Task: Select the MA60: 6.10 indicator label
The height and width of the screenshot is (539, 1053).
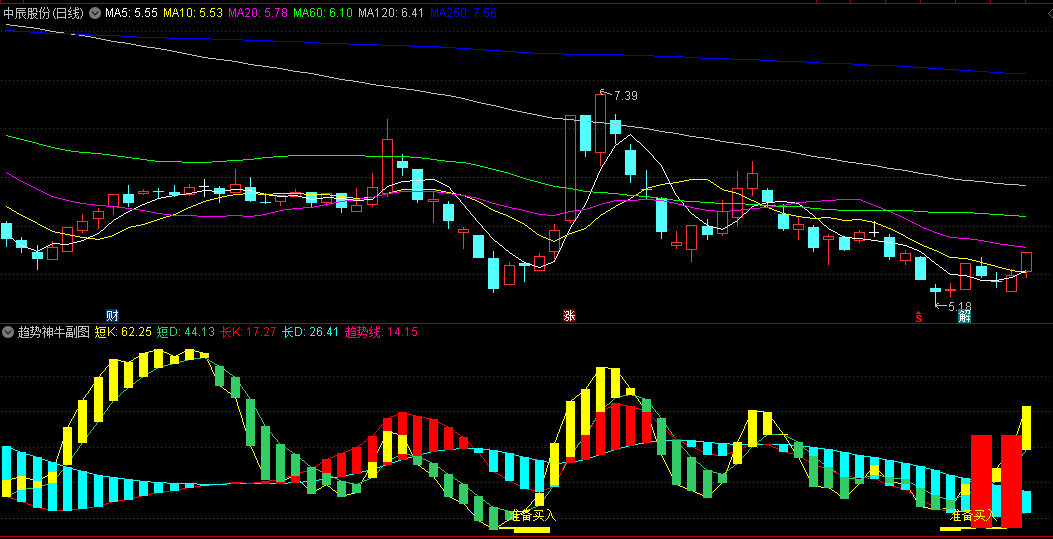Action: [323, 12]
